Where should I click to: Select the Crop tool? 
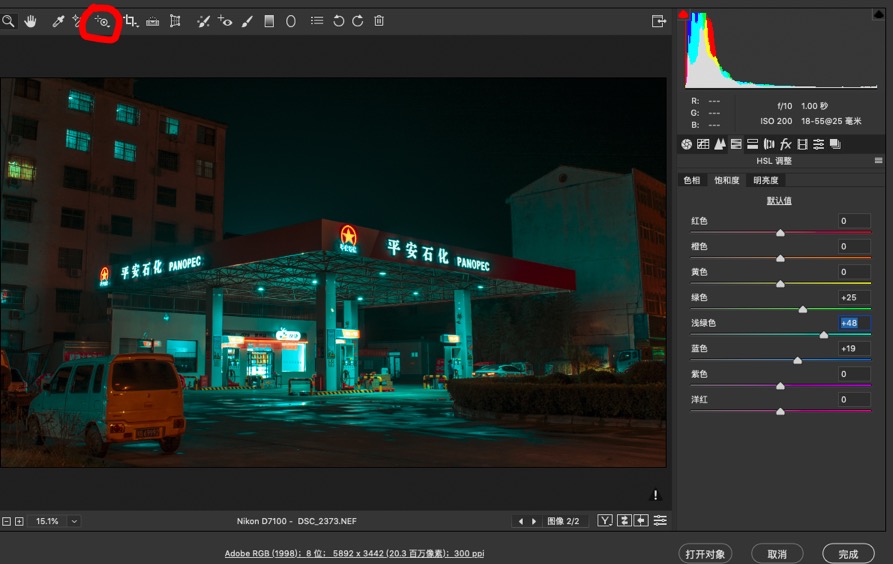pyautogui.click(x=130, y=22)
